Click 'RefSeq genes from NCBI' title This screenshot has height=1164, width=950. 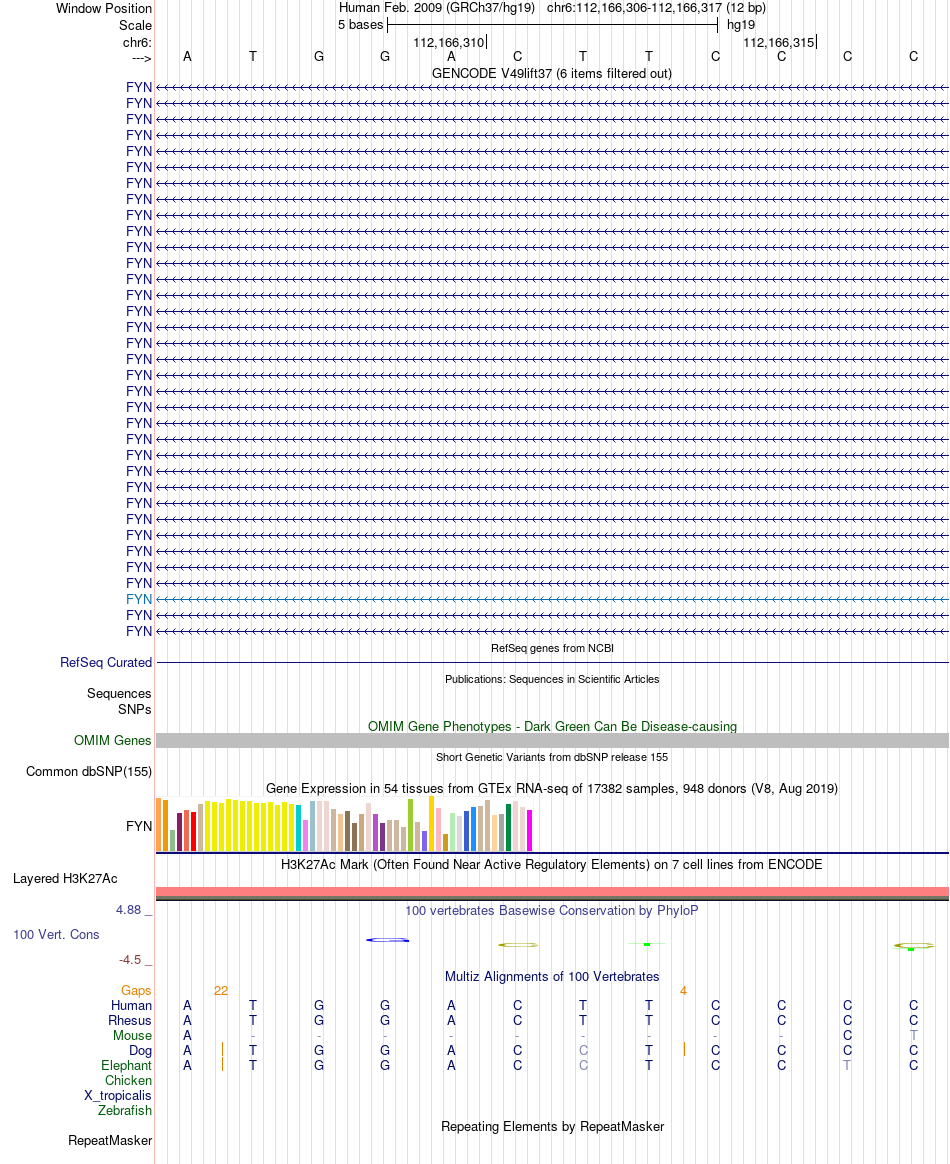[x=552, y=648]
